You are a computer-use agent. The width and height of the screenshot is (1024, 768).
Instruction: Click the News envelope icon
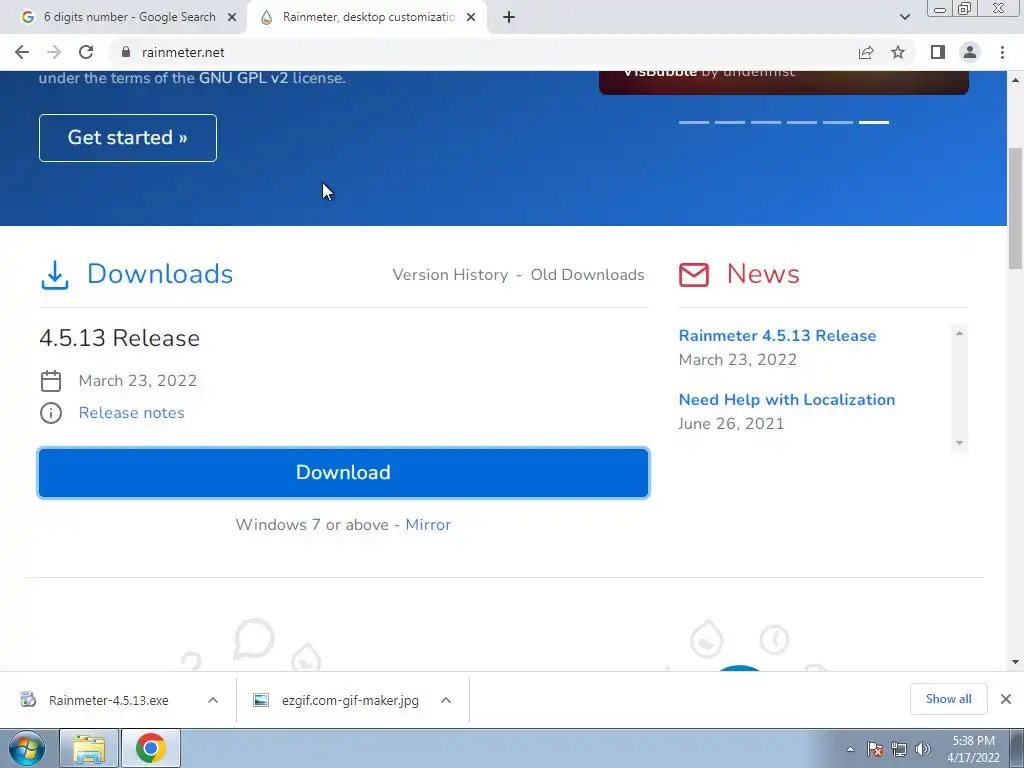[694, 275]
